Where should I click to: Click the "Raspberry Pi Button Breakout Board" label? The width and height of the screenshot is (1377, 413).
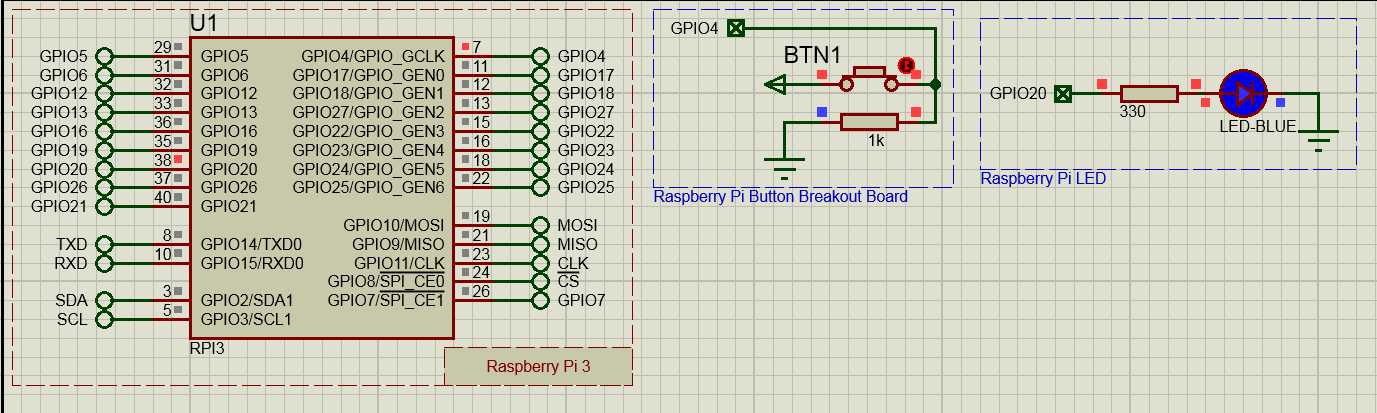[x=780, y=197]
